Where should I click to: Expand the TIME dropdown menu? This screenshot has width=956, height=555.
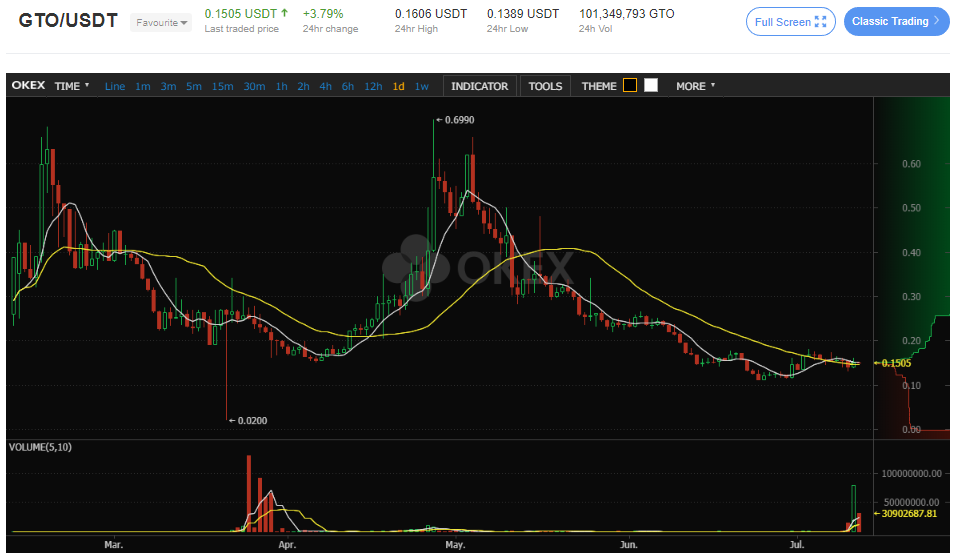tap(72, 86)
